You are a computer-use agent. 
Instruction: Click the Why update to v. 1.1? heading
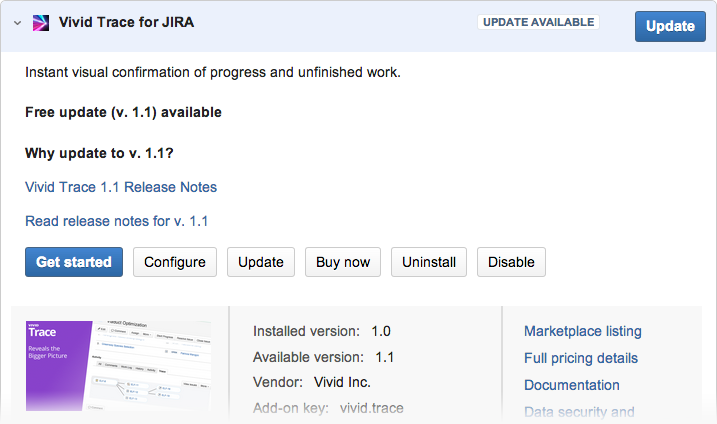click(99, 153)
